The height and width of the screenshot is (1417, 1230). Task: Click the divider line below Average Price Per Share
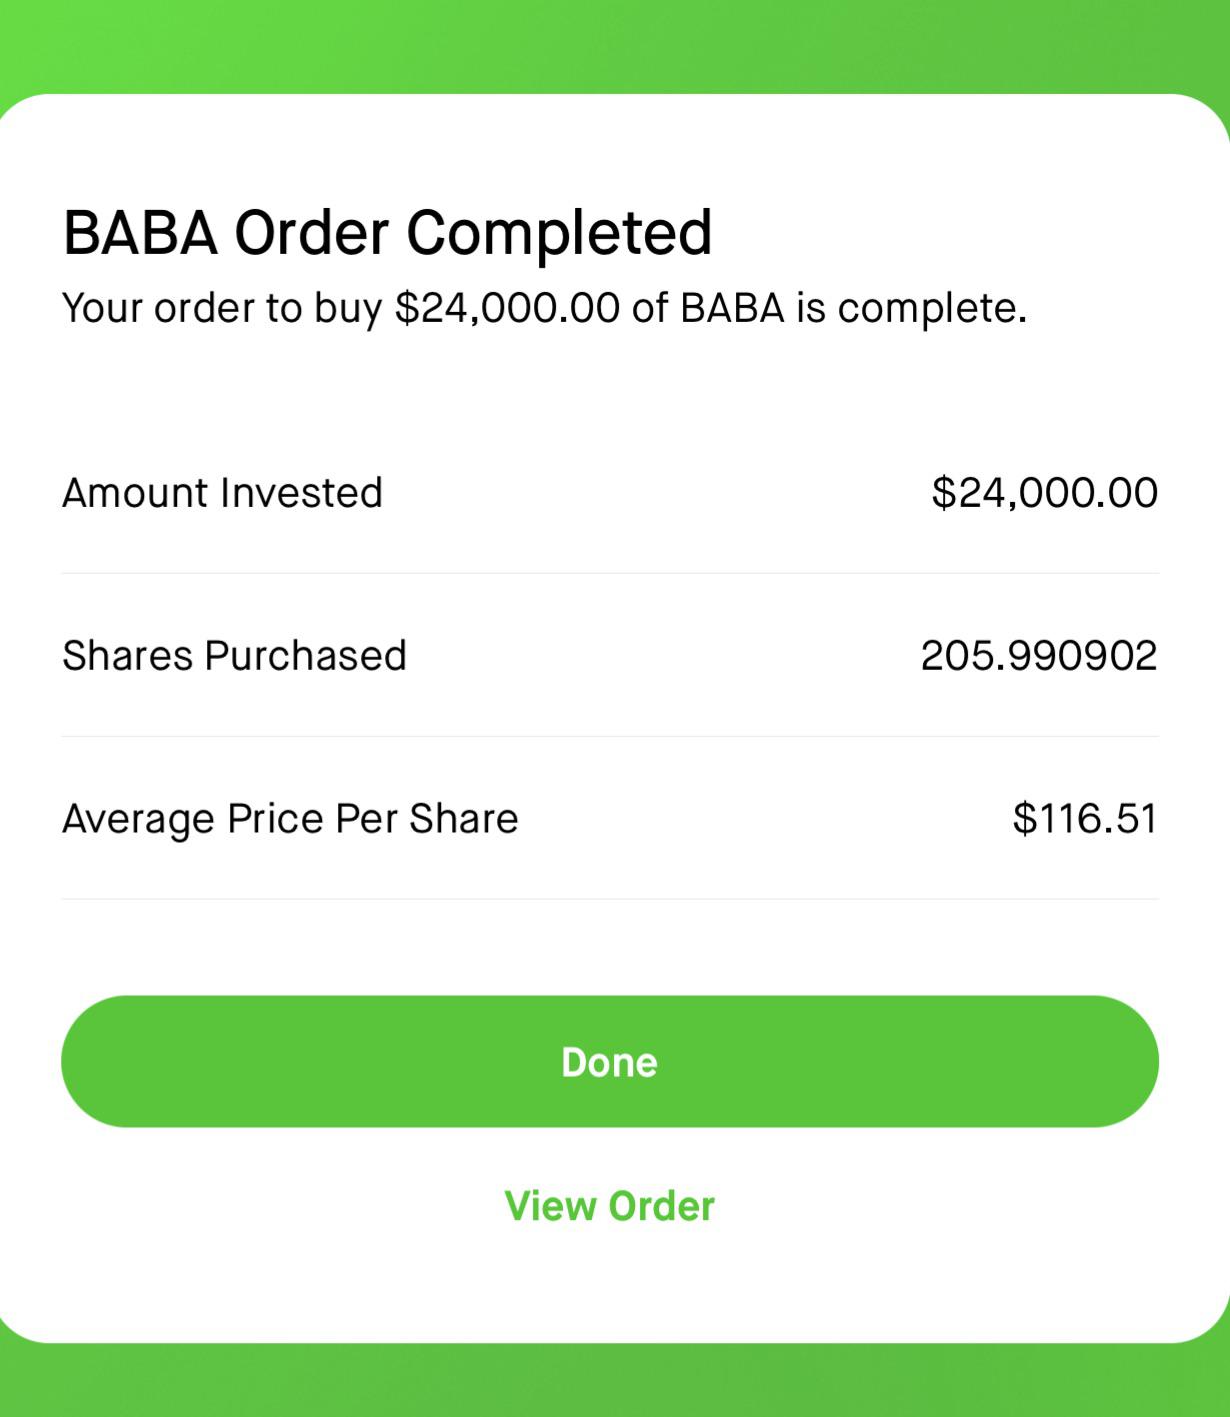click(609, 899)
